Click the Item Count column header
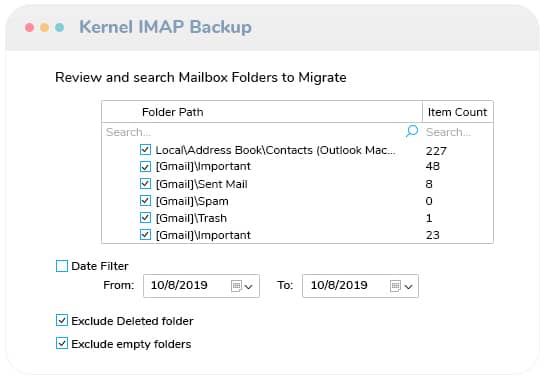The image size is (545, 380). [457, 112]
